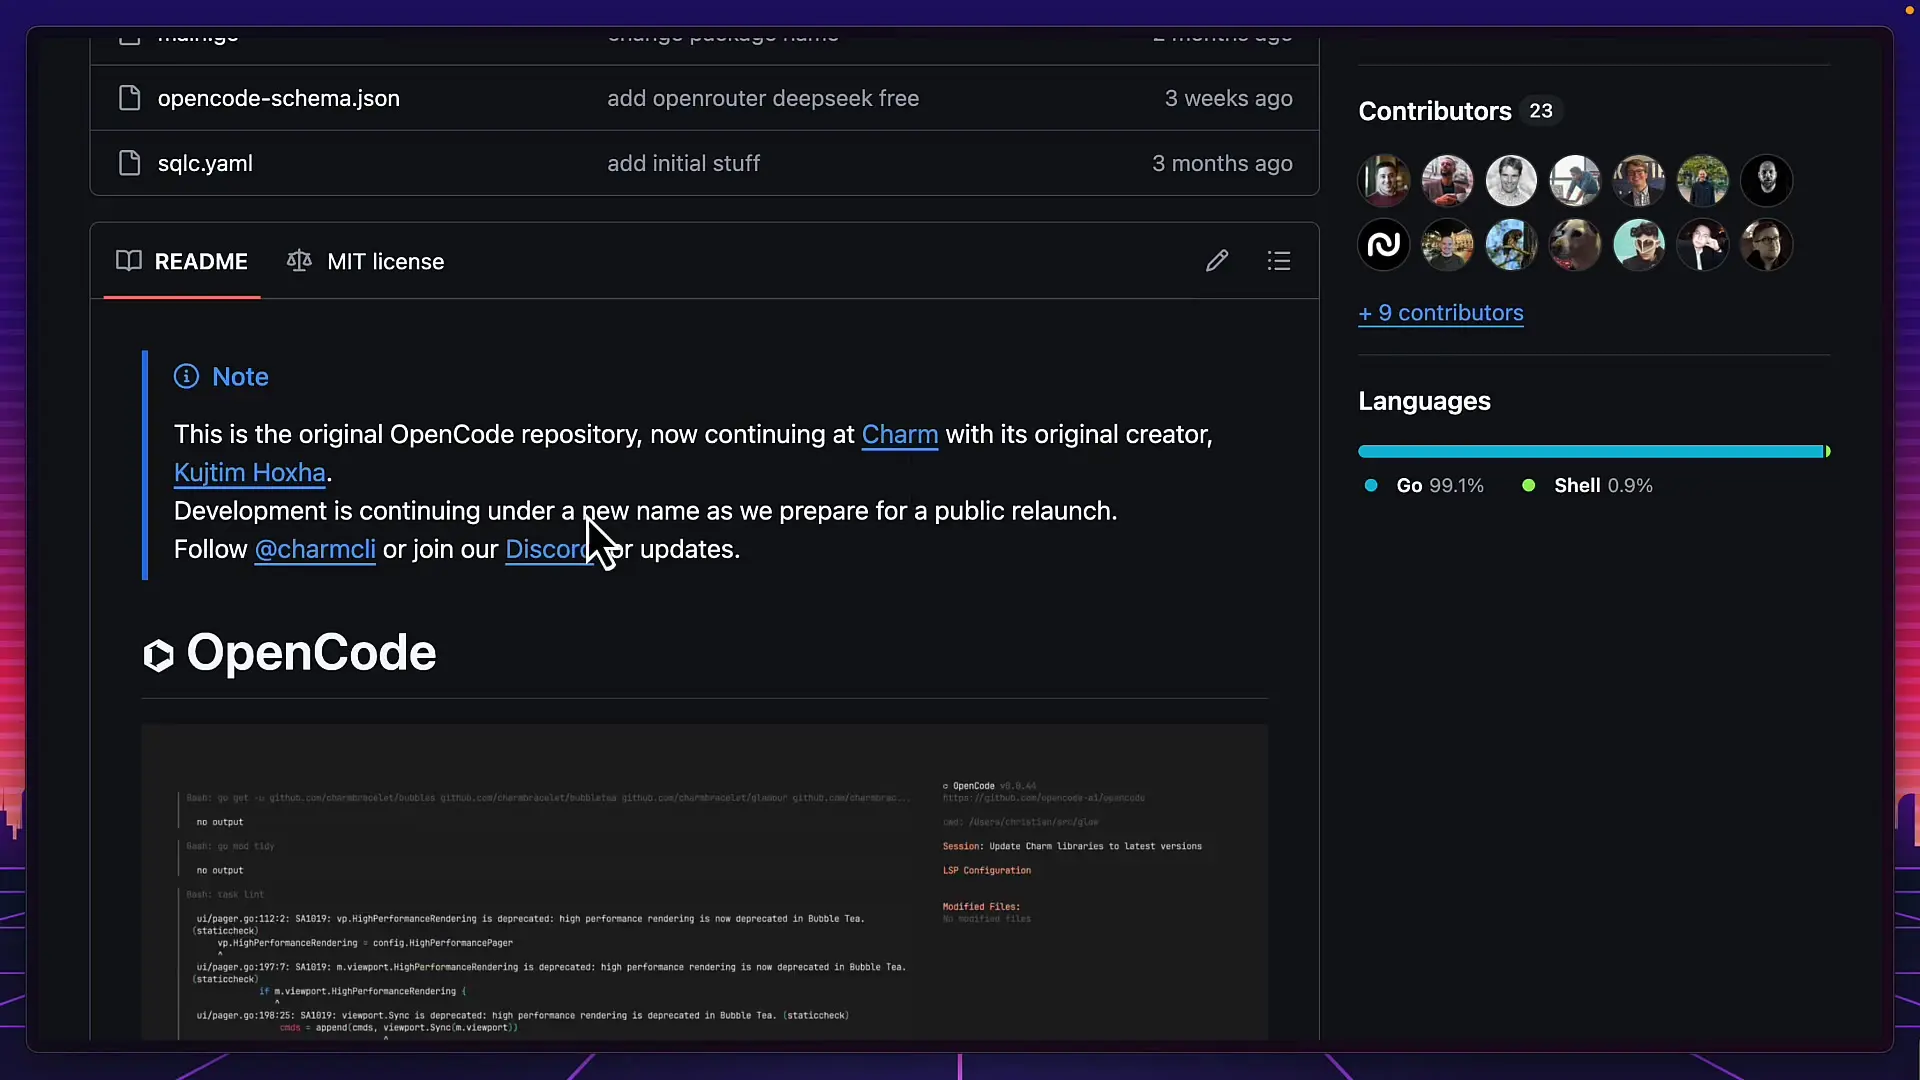The width and height of the screenshot is (1920, 1080).
Task: Click the info icon next to Note
Action: click(x=186, y=376)
